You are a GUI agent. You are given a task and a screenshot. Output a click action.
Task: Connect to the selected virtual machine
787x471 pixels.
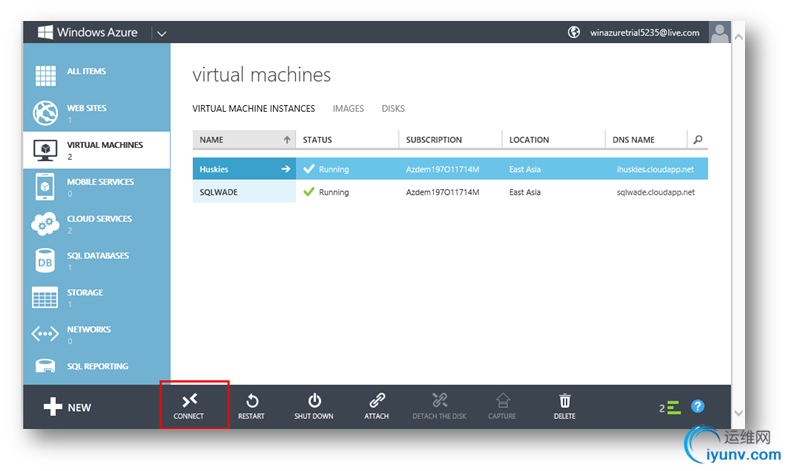coord(189,406)
